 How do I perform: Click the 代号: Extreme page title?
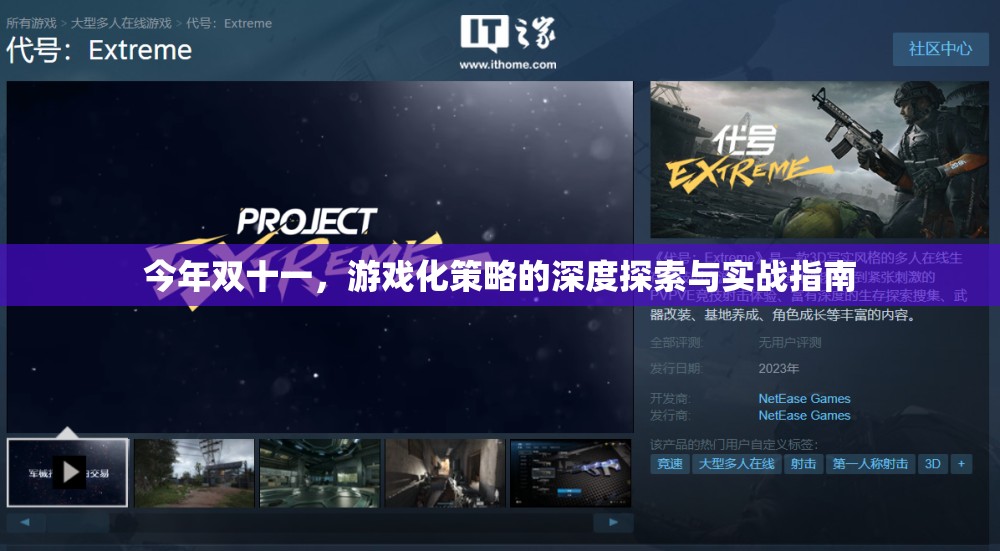(x=99, y=50)
